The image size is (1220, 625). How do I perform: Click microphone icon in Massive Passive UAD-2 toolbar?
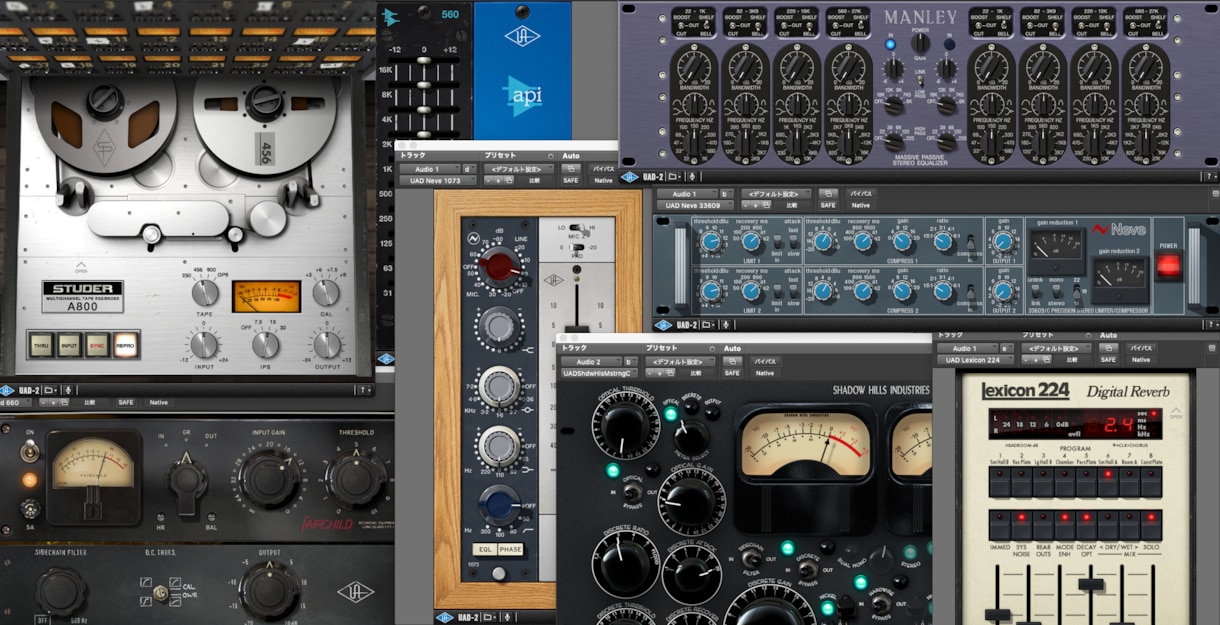point(691,177)
